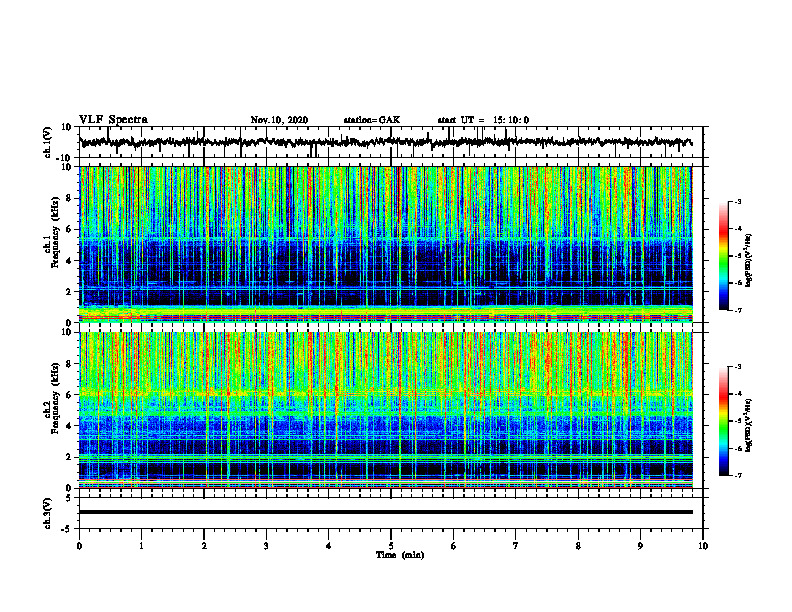Click the "4" kHz tick on ch.2 spectrogram axis
The height and width of the screenshot is (612, 792).
pyautogui.click(x=70, y=426)
